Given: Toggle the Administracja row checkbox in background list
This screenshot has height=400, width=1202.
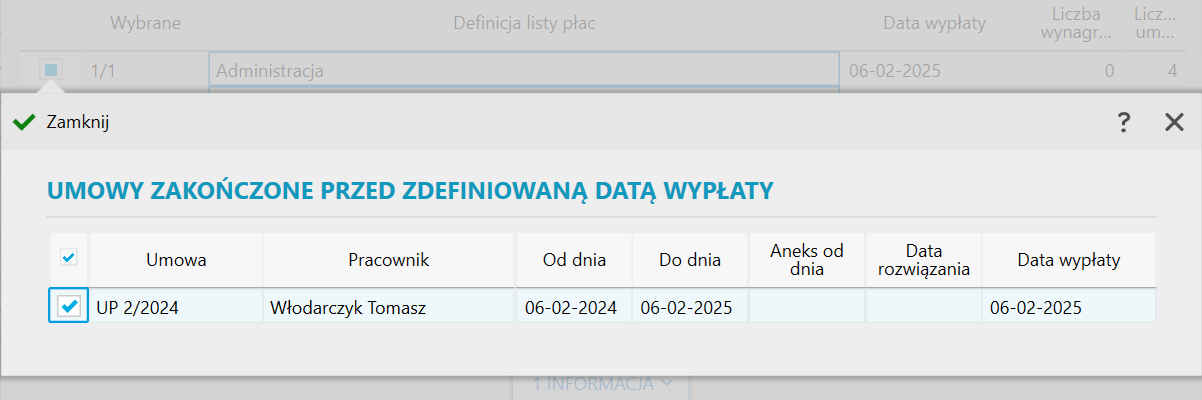Looking at the screenshot, I should point(52,70).
